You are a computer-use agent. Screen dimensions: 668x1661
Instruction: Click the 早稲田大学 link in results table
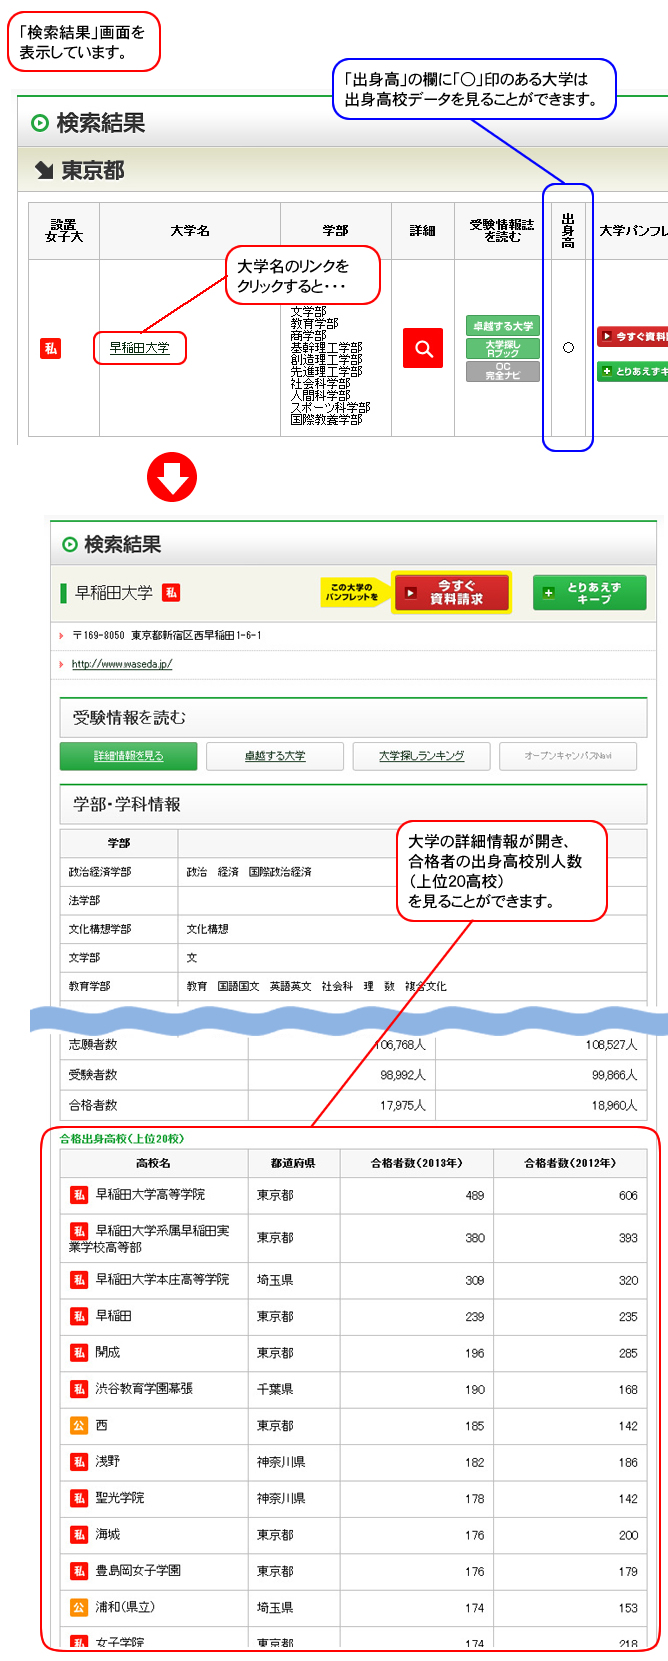(x=139, y=348)
